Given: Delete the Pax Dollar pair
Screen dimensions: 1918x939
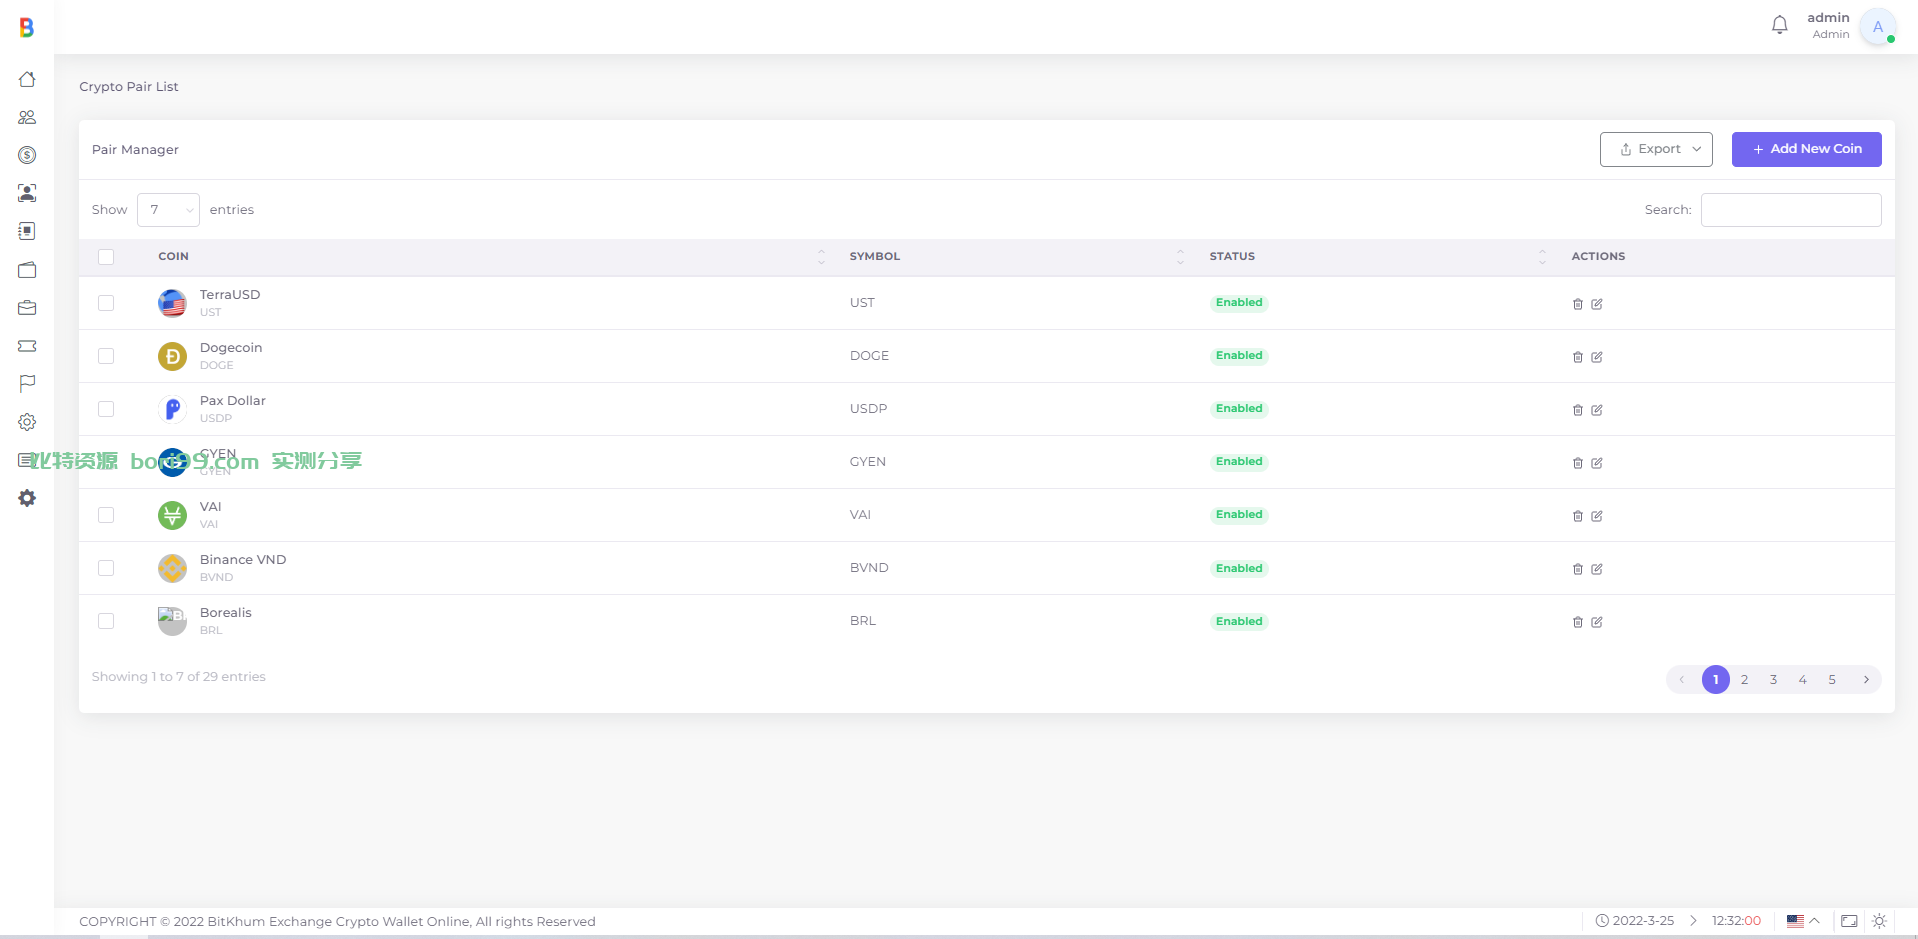Looking at the screenshot, I should pyautogui.click(x=1578, y=410).
